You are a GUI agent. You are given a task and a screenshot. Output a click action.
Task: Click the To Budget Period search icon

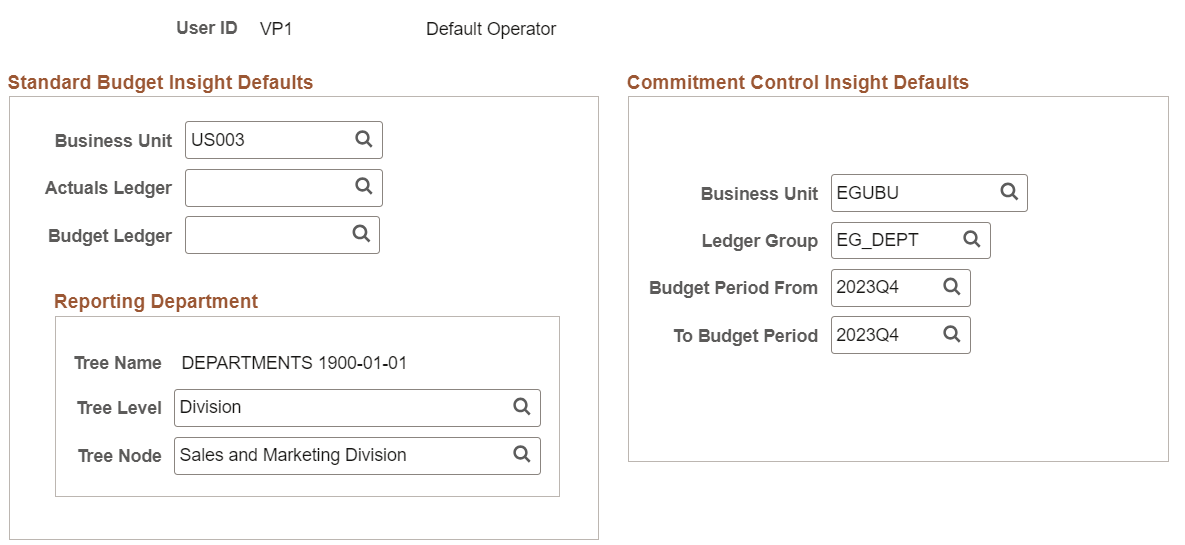coord(952,334)
